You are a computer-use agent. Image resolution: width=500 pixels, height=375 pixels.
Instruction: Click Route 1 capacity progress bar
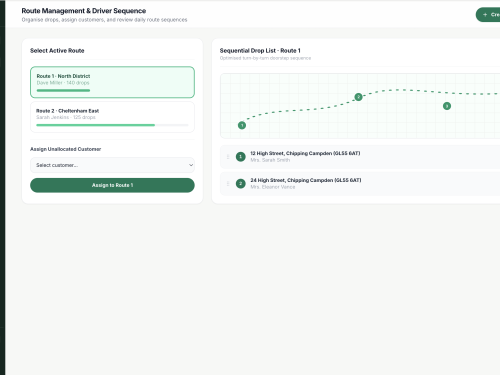63,90
